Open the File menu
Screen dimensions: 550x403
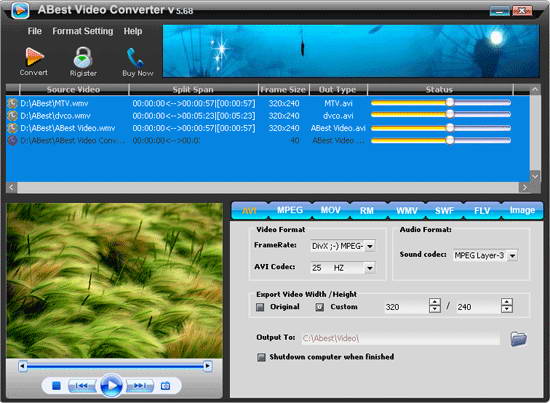click(x=35, y=31)
